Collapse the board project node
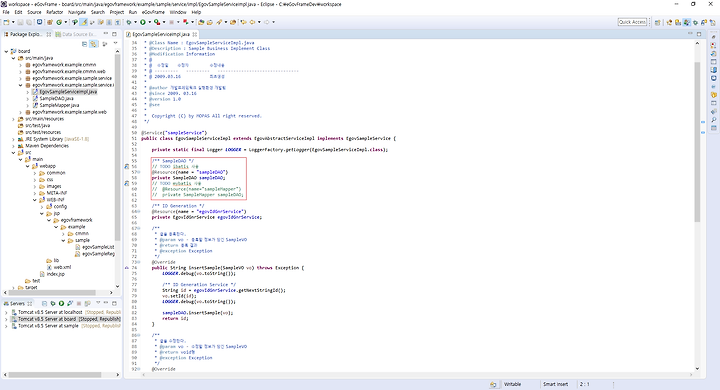This screenshot has height=390, width=720. pyautogui.click(x=6, y=51)
